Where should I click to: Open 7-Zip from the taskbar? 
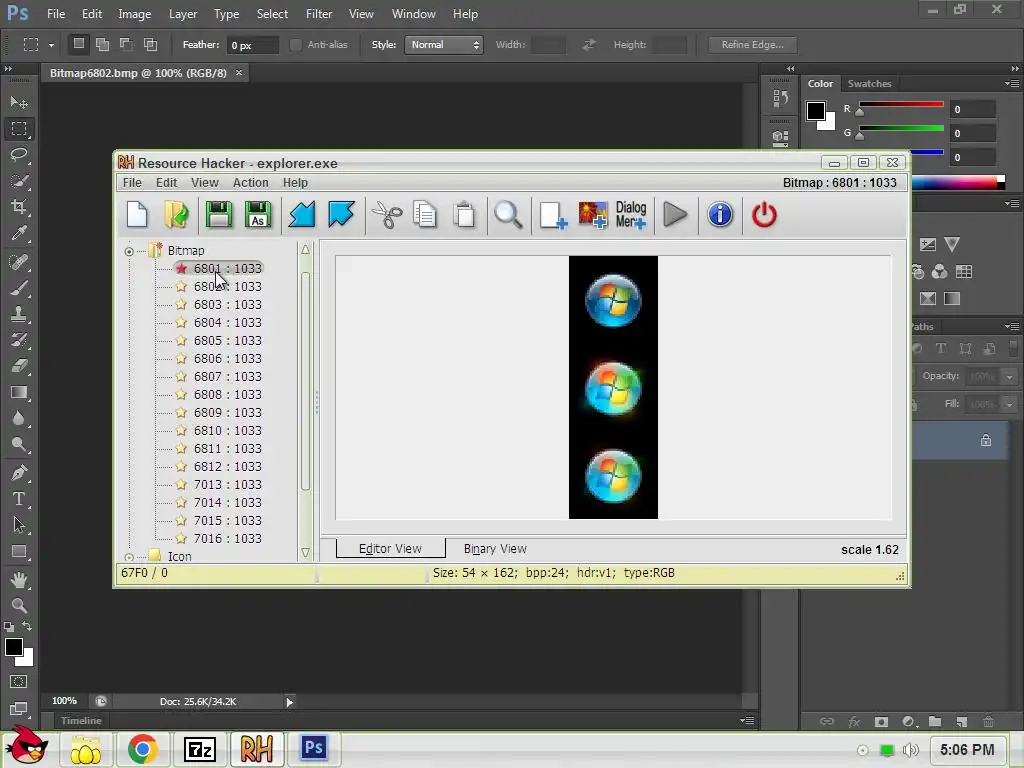pyautogui.click(x=199, y=749)
